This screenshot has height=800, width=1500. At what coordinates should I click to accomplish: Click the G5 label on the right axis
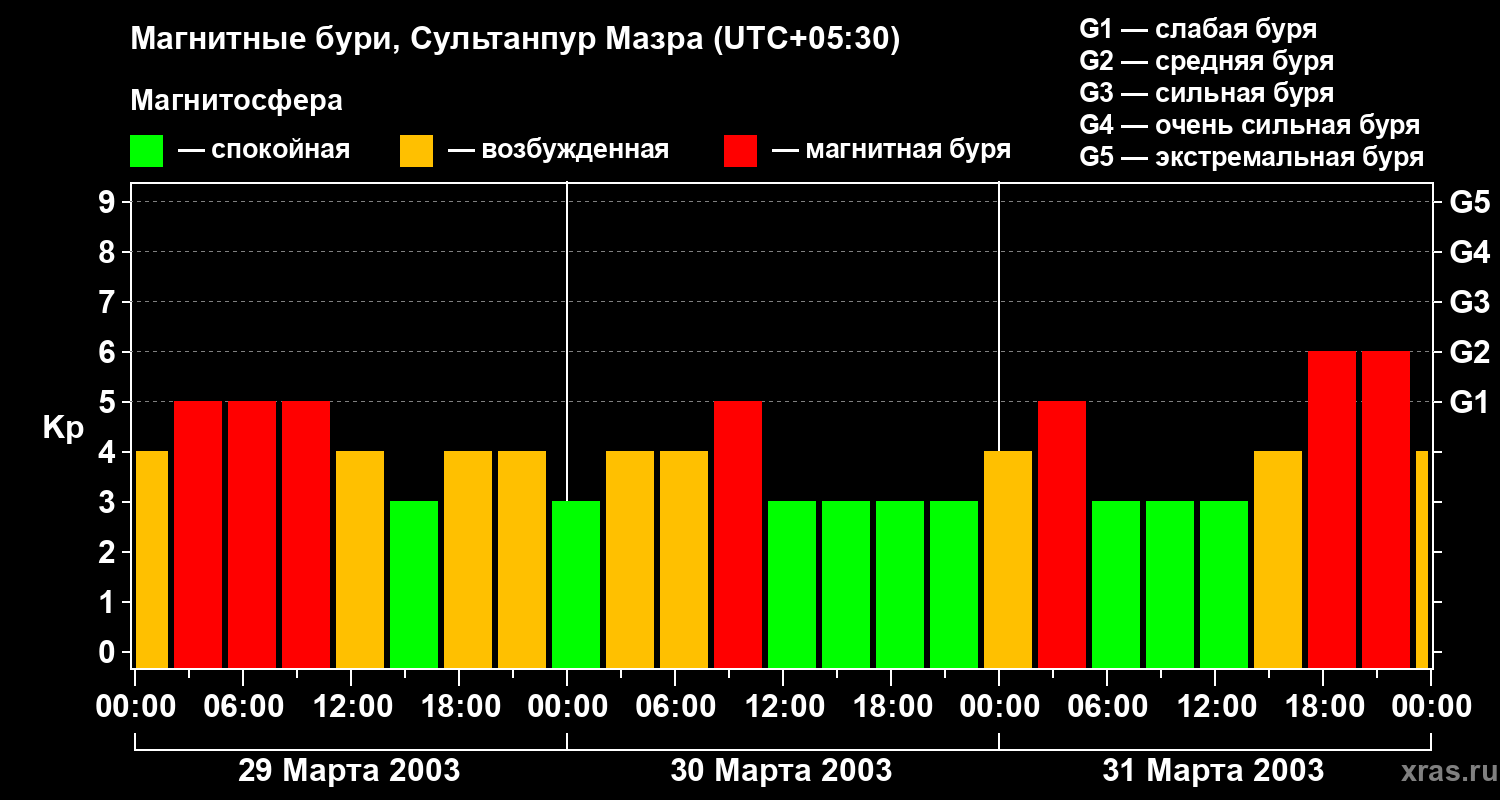(1469, 202)
